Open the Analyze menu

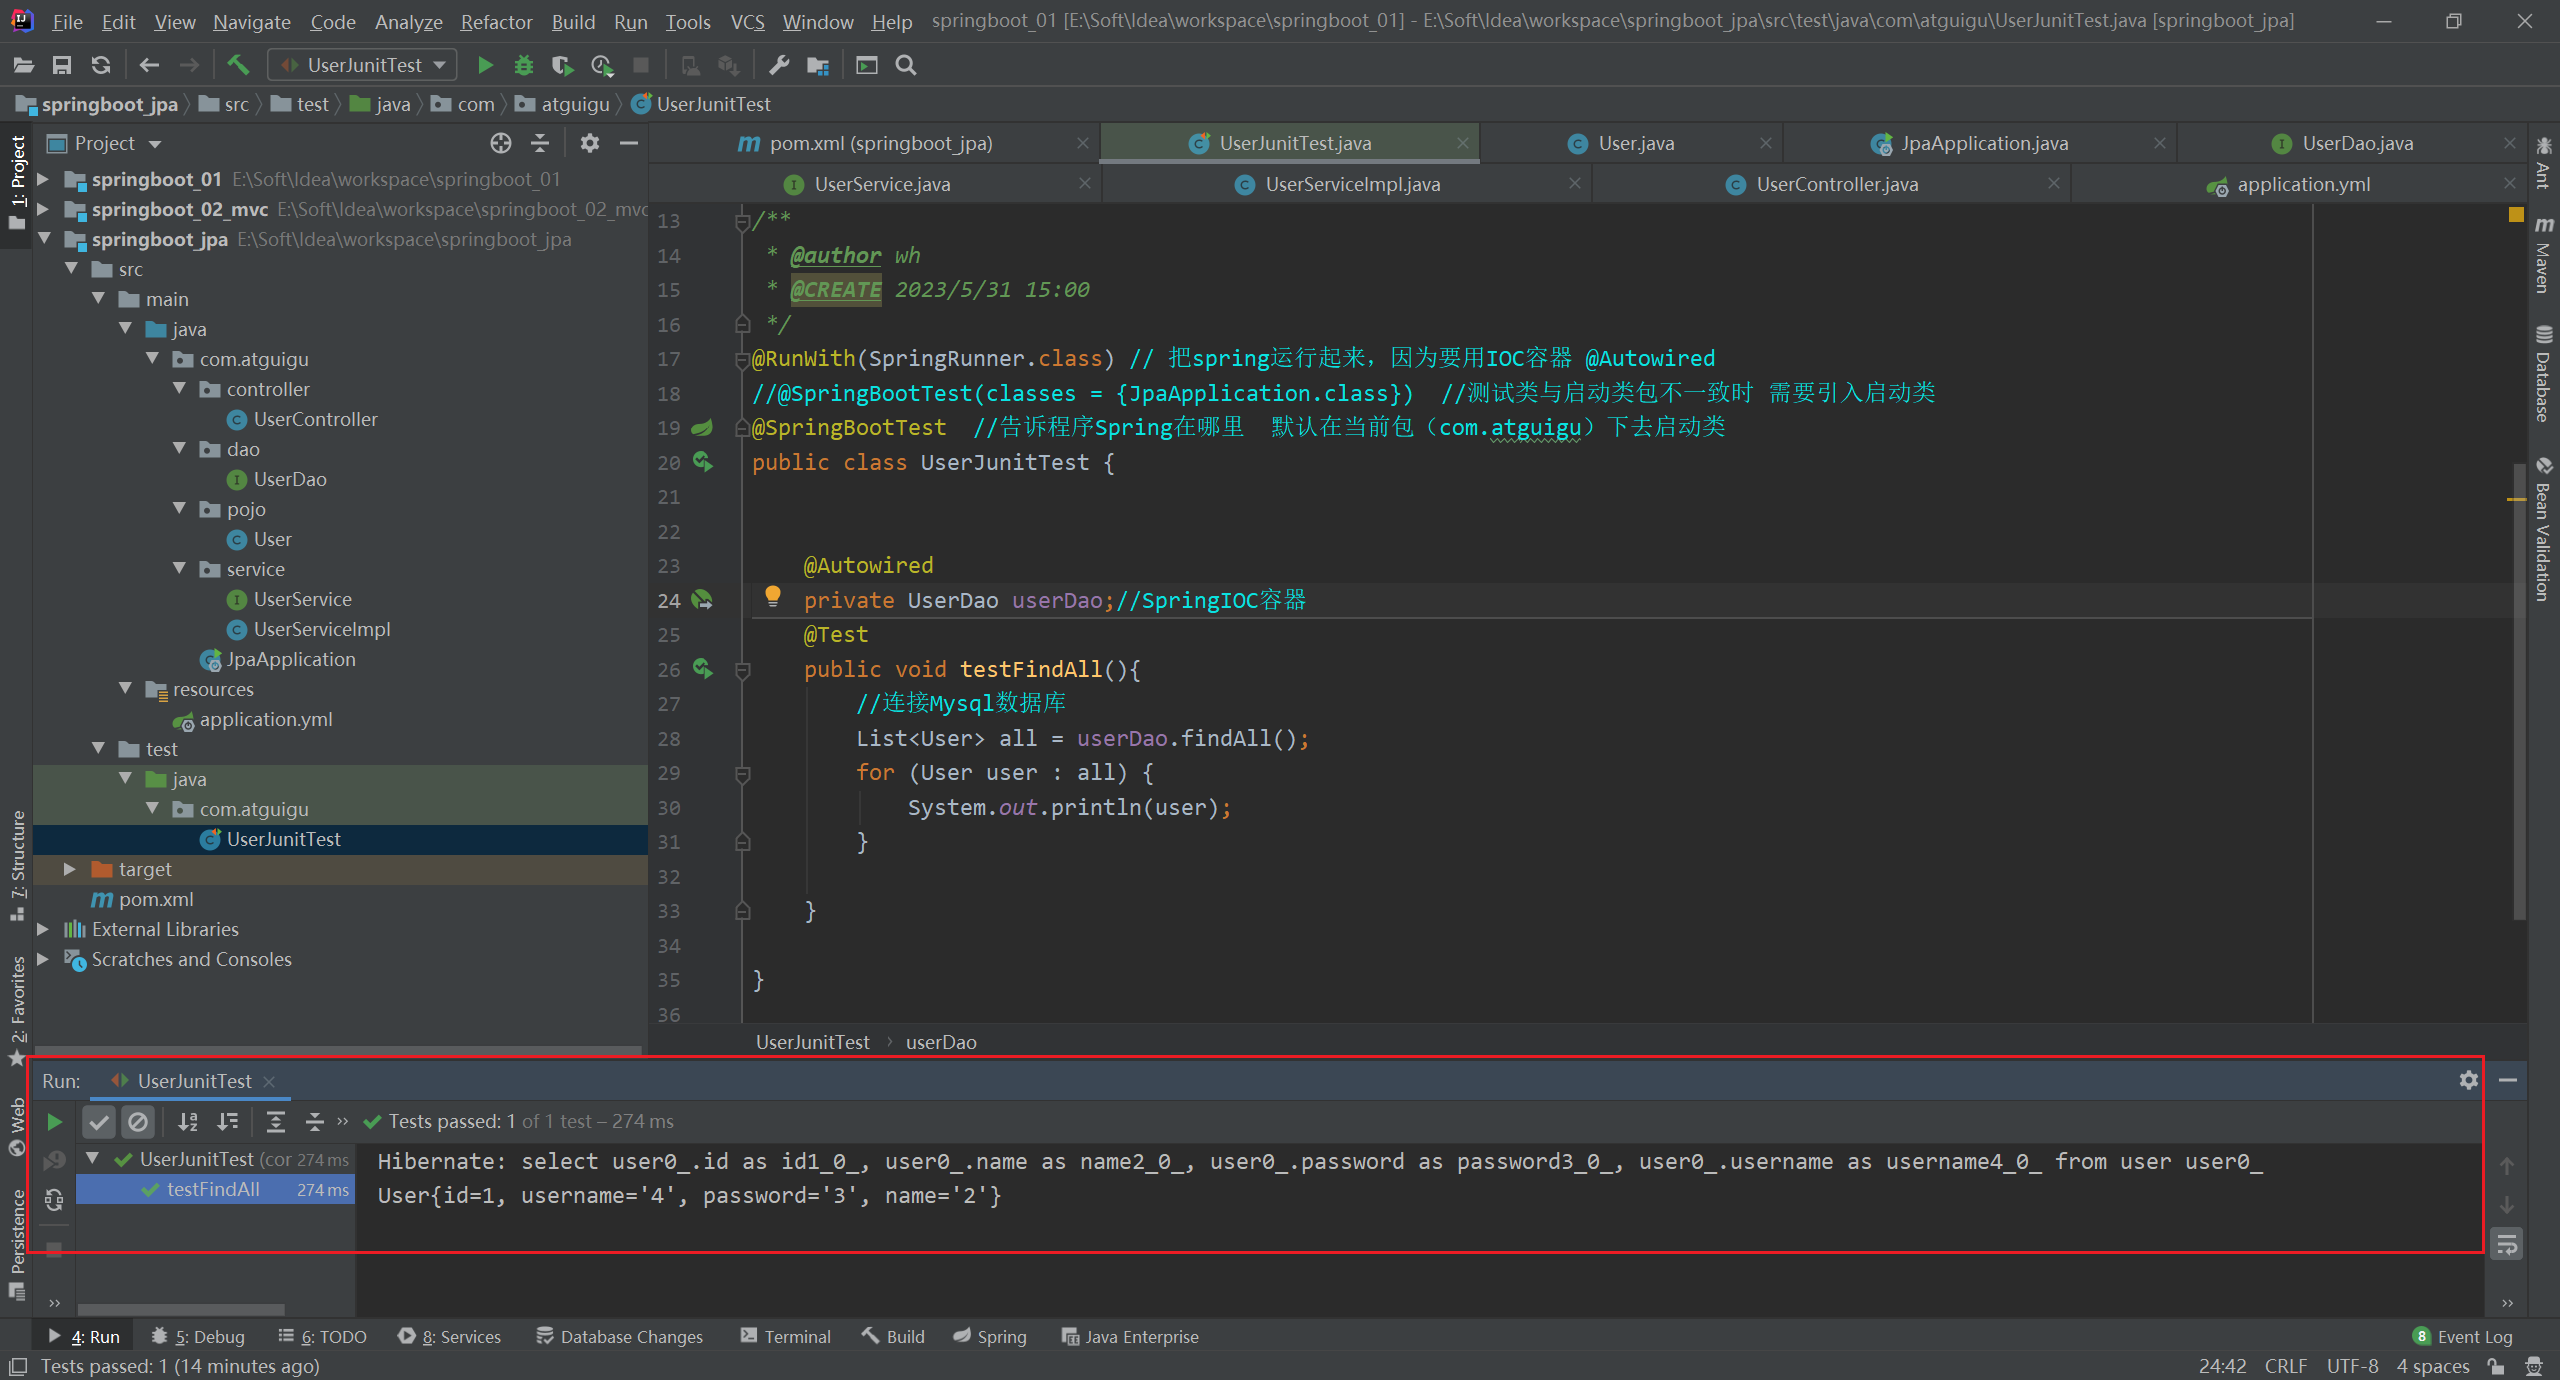(x=408, y=21)
